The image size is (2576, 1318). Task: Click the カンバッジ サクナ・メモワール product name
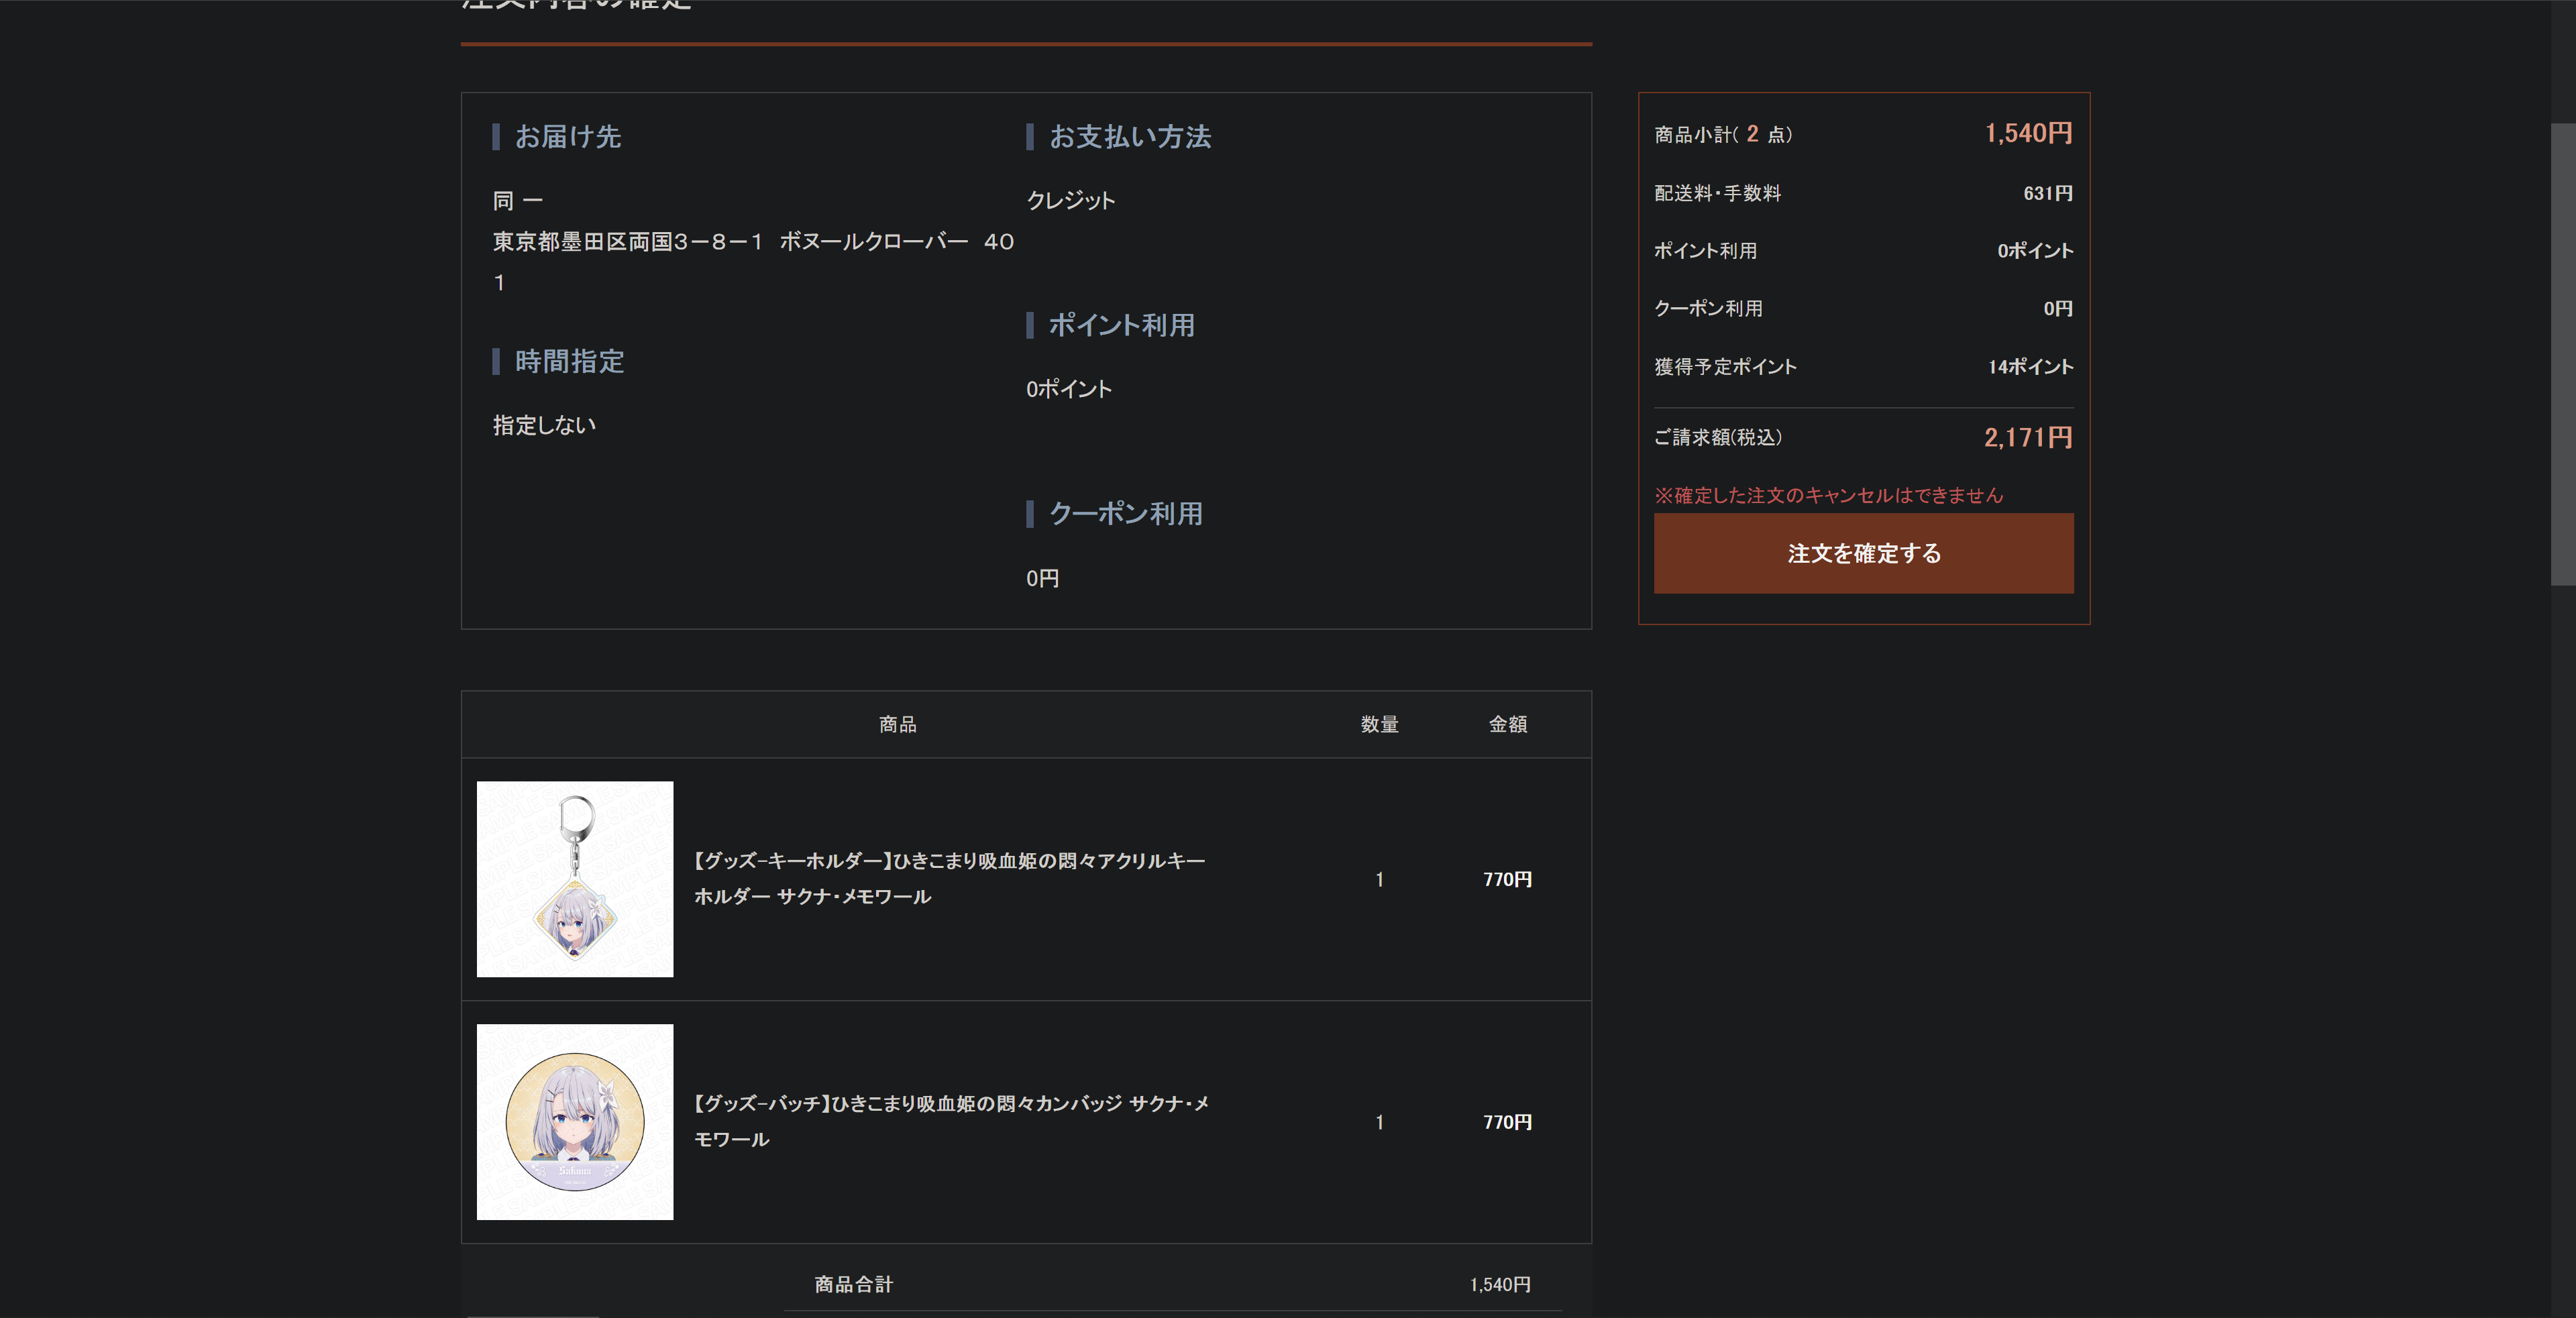tap(951, 1120)
